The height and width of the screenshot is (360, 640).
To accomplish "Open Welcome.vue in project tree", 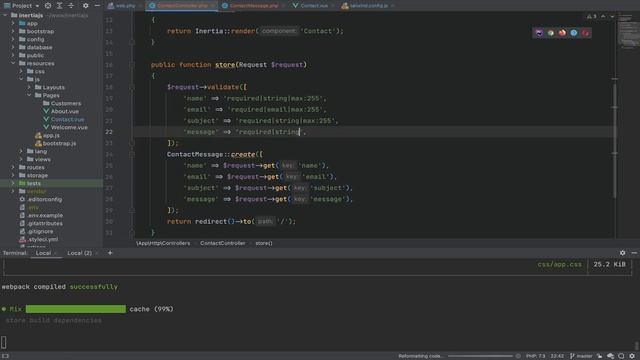I will 65,127.
